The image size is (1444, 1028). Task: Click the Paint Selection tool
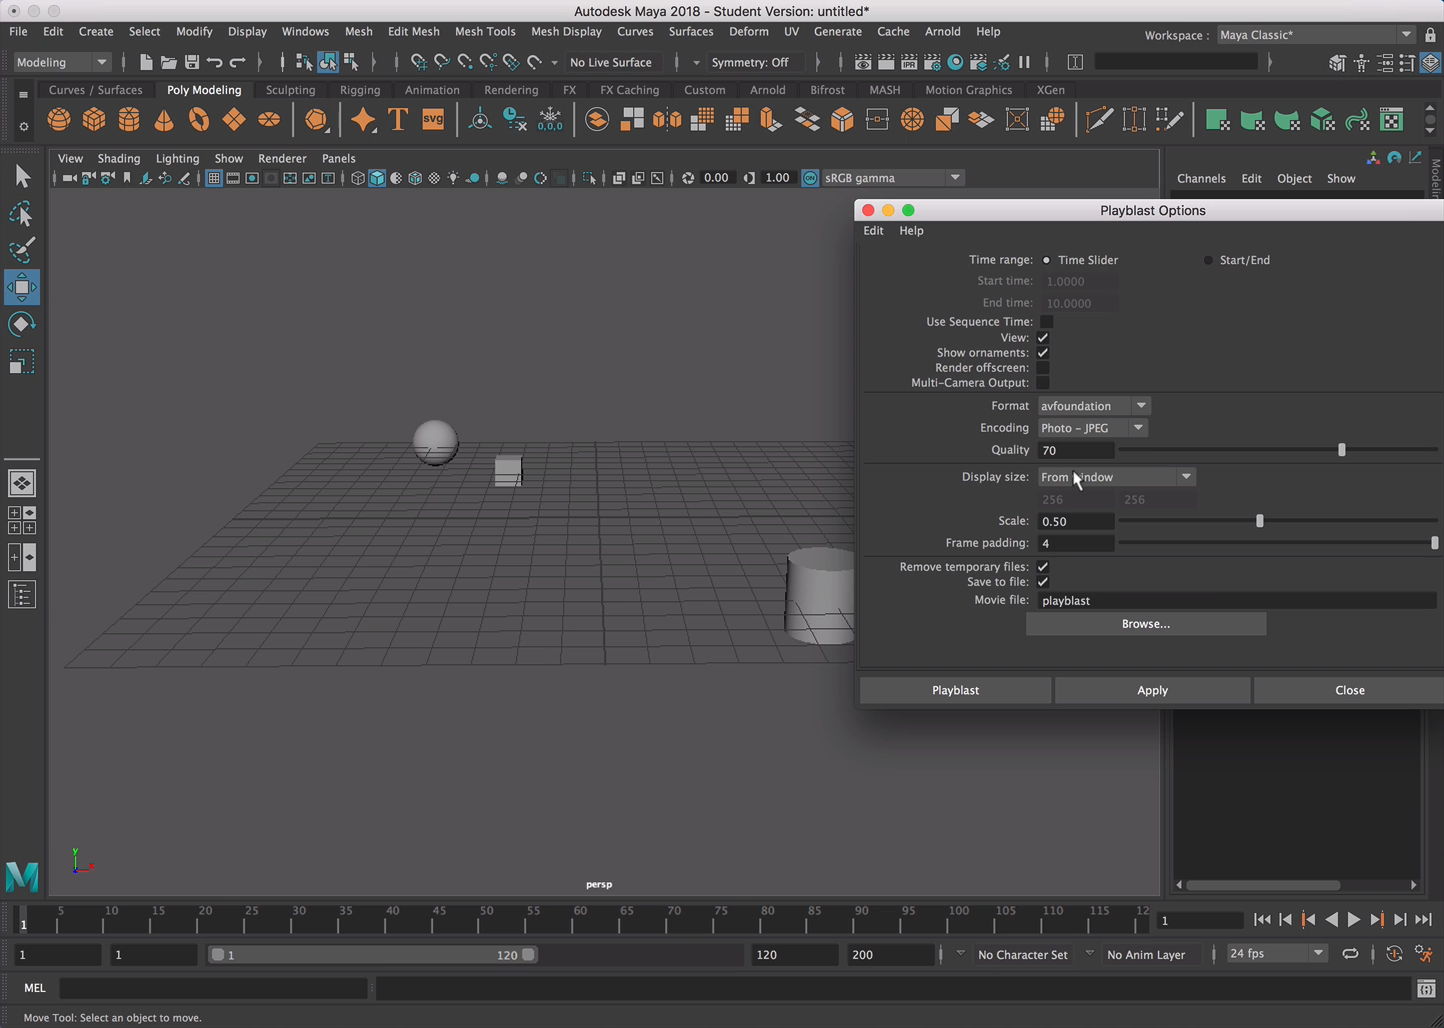click(21, 250)
